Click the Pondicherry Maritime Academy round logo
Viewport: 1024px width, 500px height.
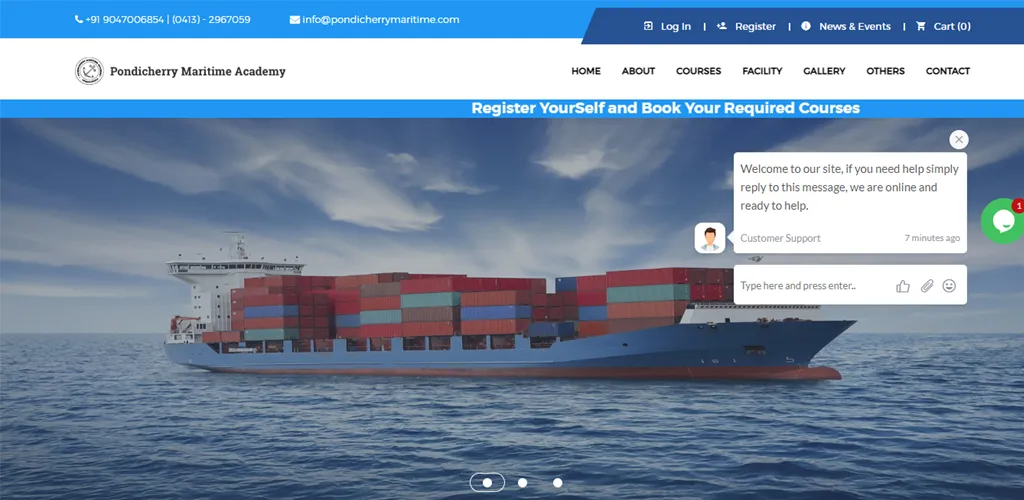click(89, 71)
